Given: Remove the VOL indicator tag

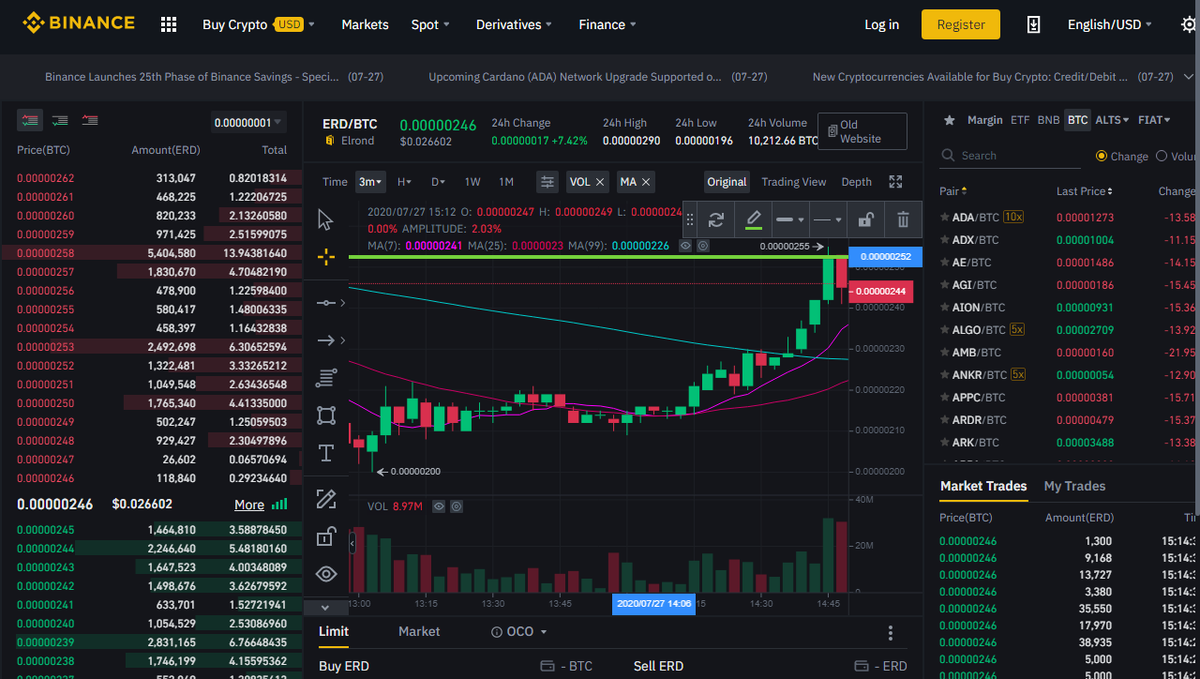Looking at the screenshot, I should pos(600,182).
